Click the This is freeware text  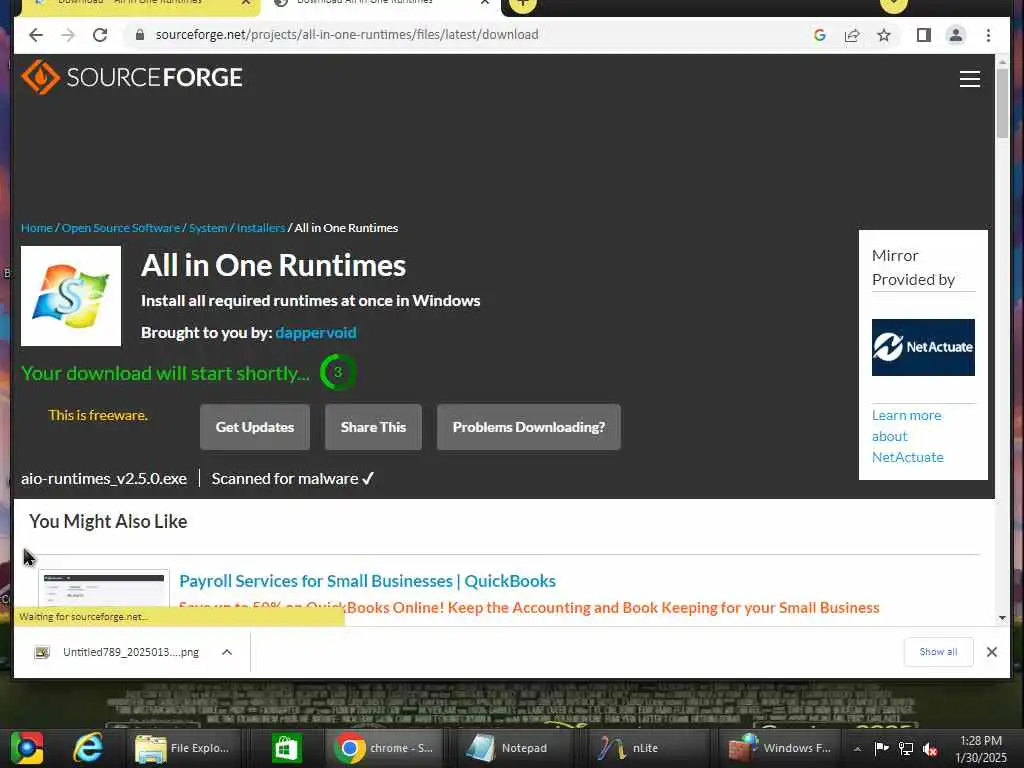tap(98, 415)
